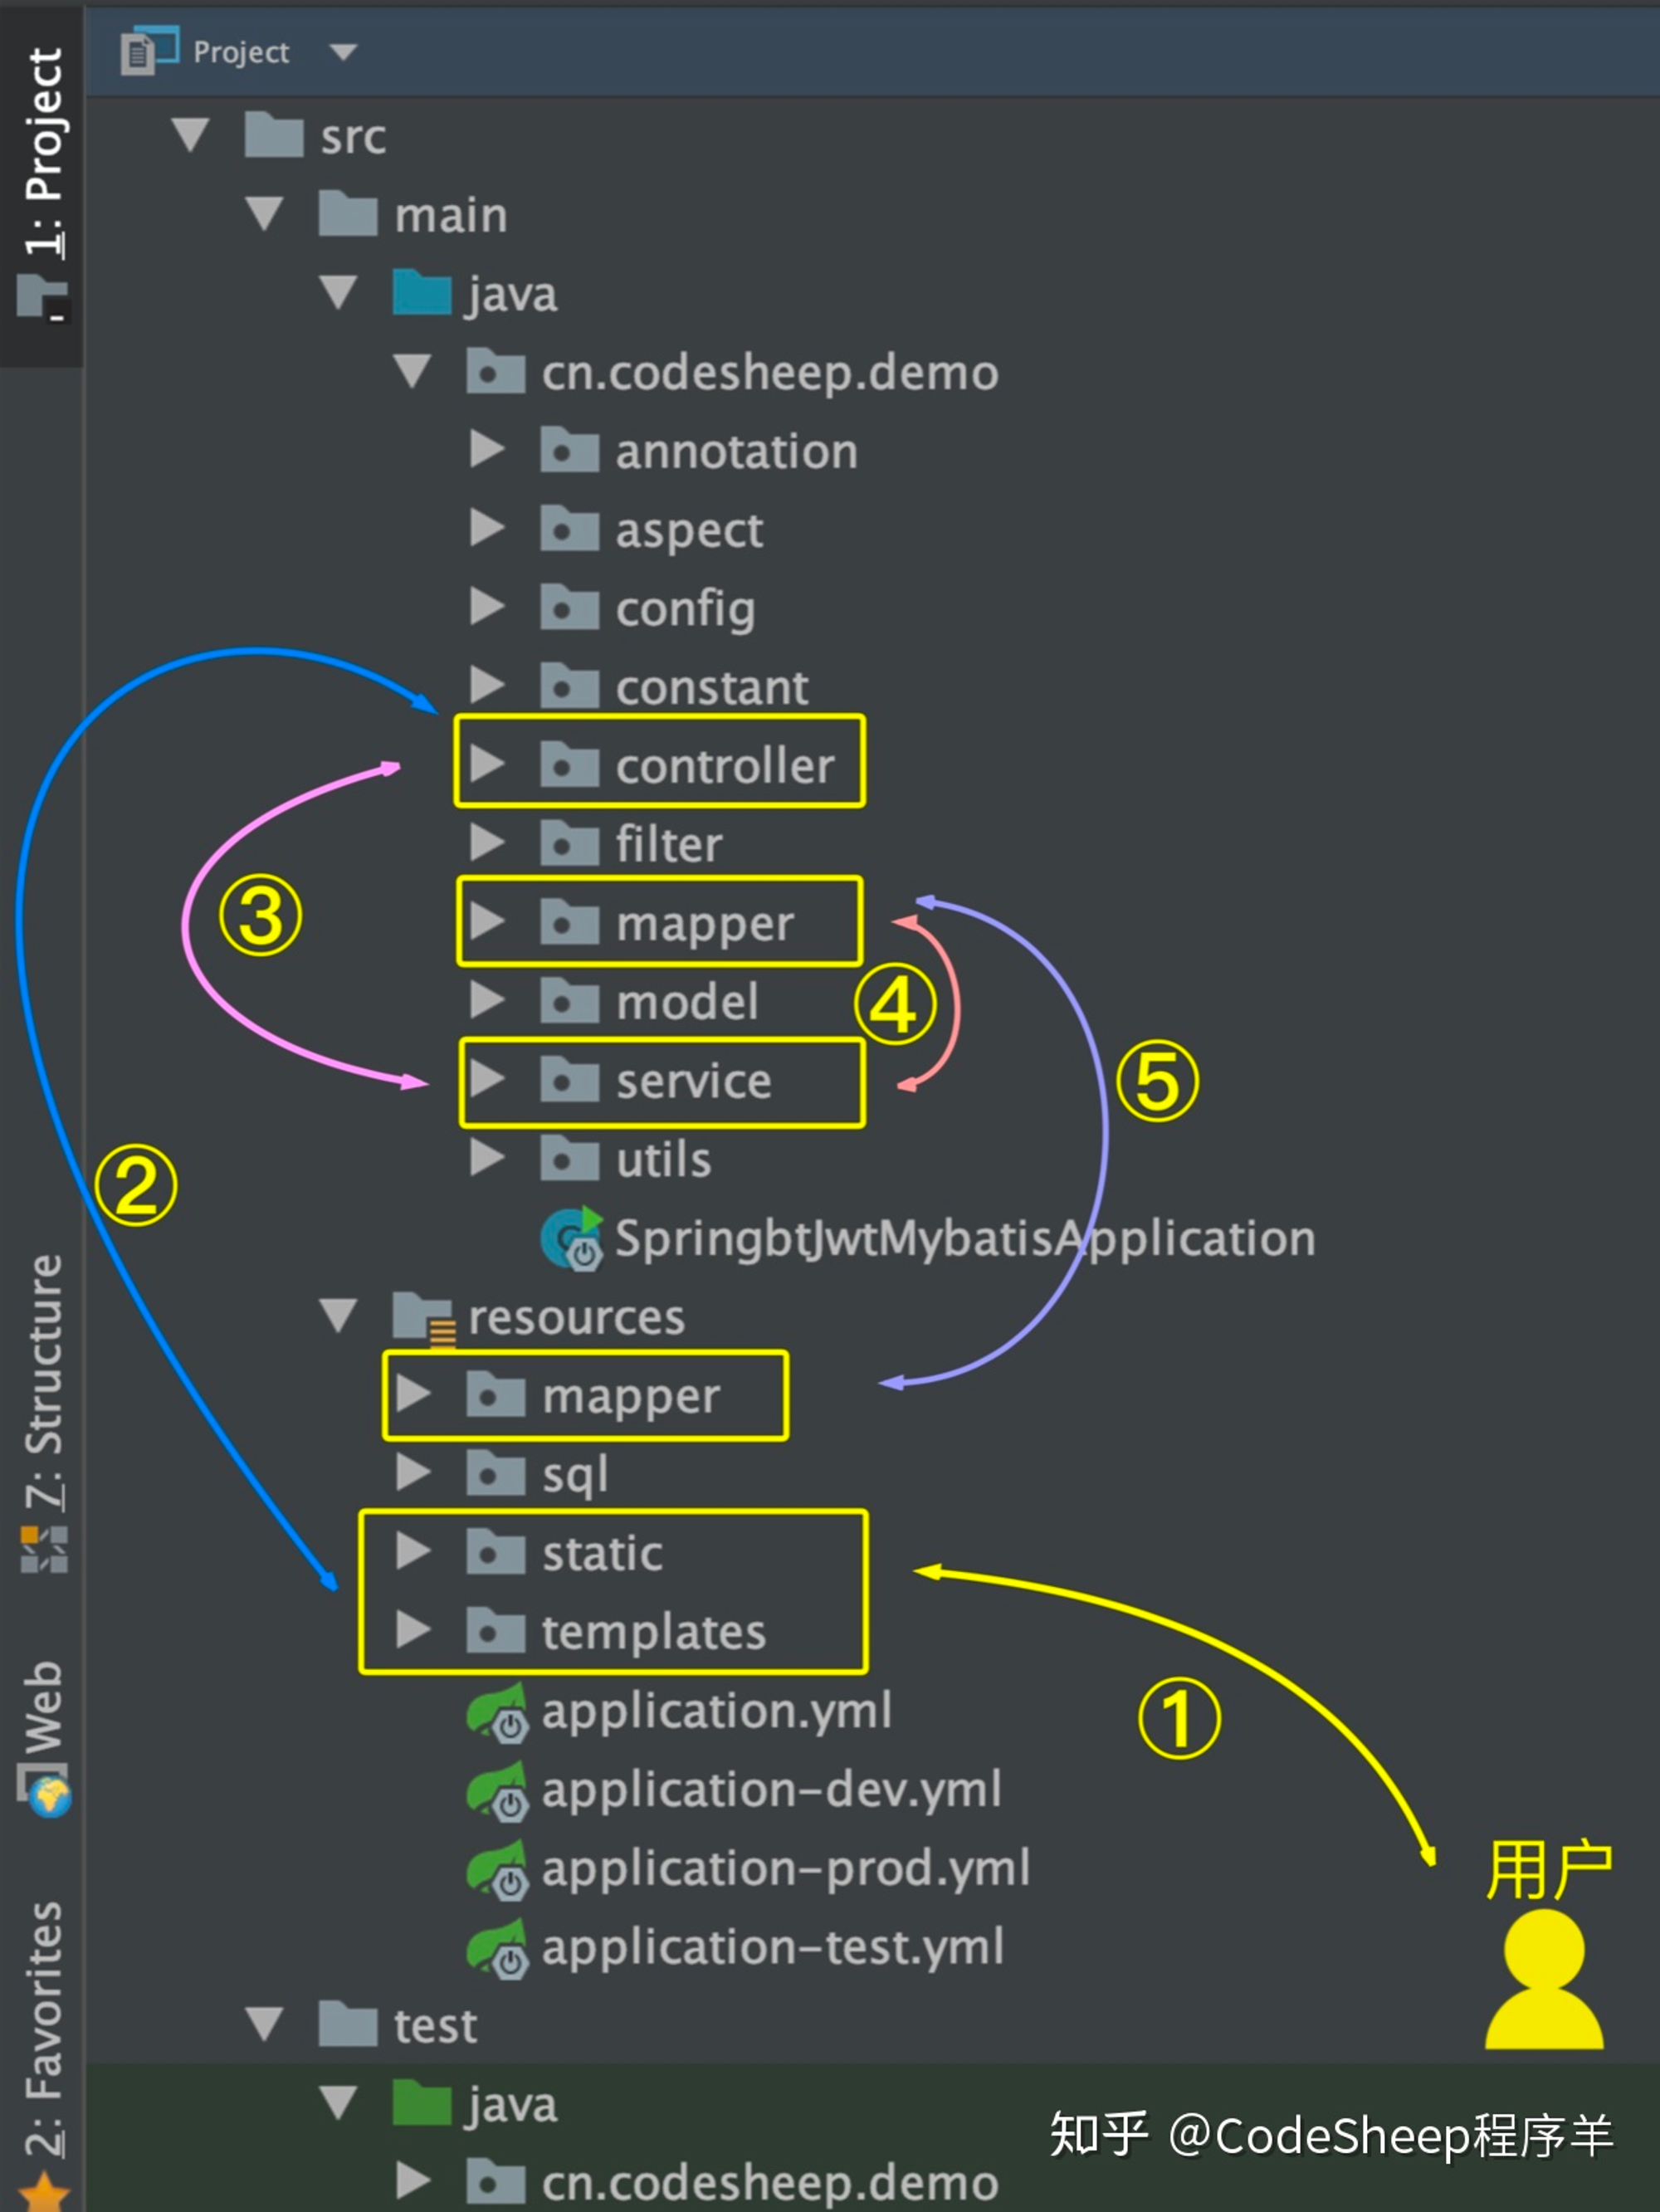Expand the annotation package arrow
Image resolution: width=1660 pixels, height=2212 pixels.
[x=487, y=450]
